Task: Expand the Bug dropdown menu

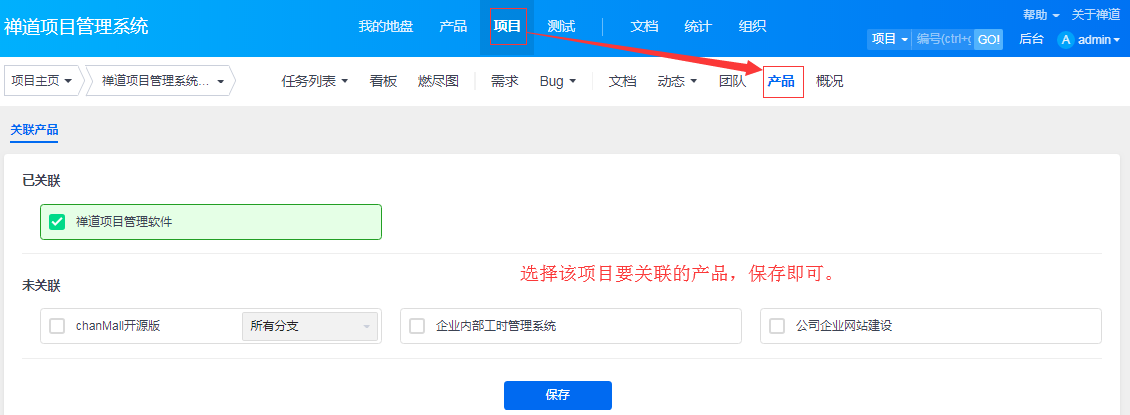Action: pos(558,81)
